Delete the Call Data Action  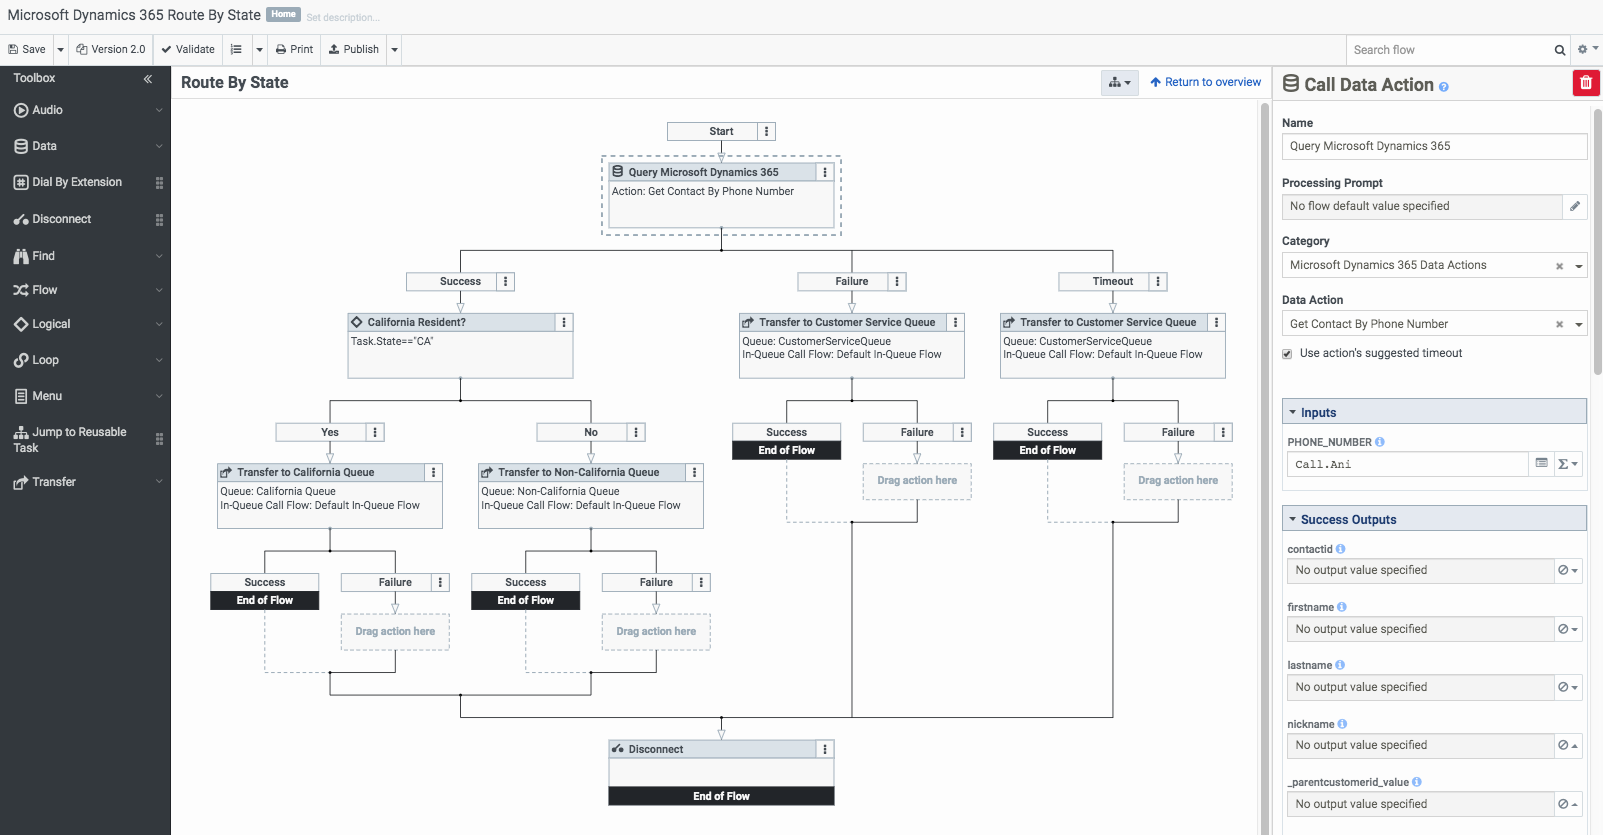pyautogui.click(x=1586, y=83)
